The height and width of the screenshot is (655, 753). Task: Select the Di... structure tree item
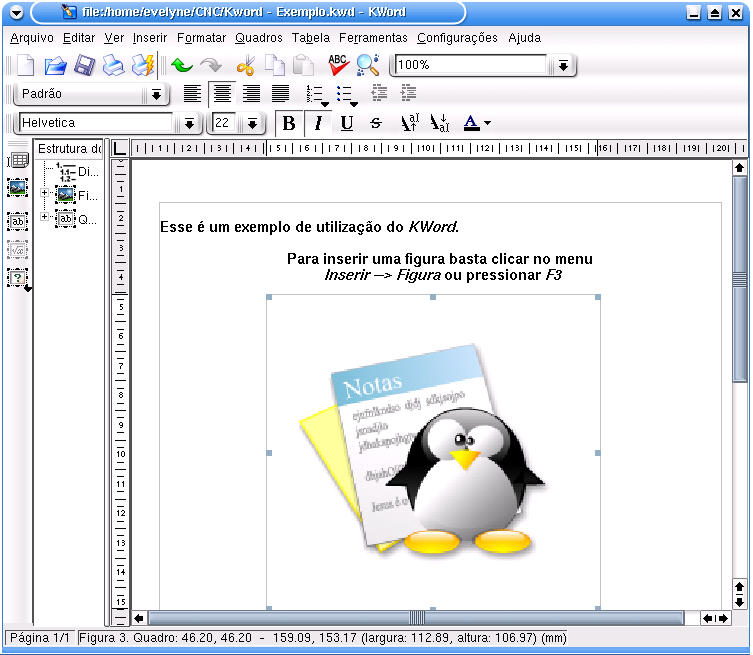[77, 171]
